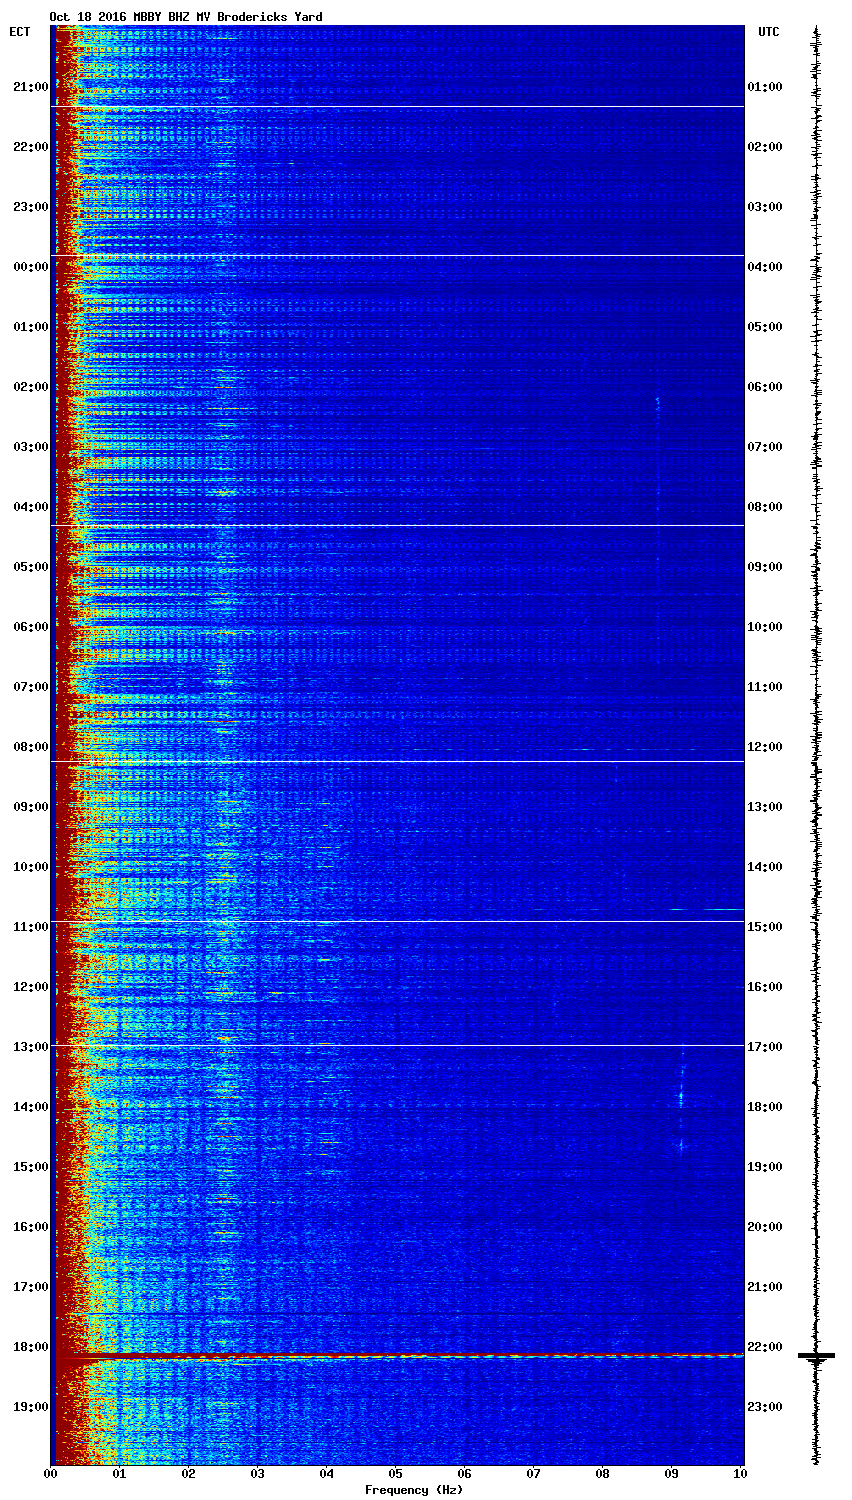Click the 06:00 label on UTC axis
Screen dimensions: 852x1500
[765, 387]
